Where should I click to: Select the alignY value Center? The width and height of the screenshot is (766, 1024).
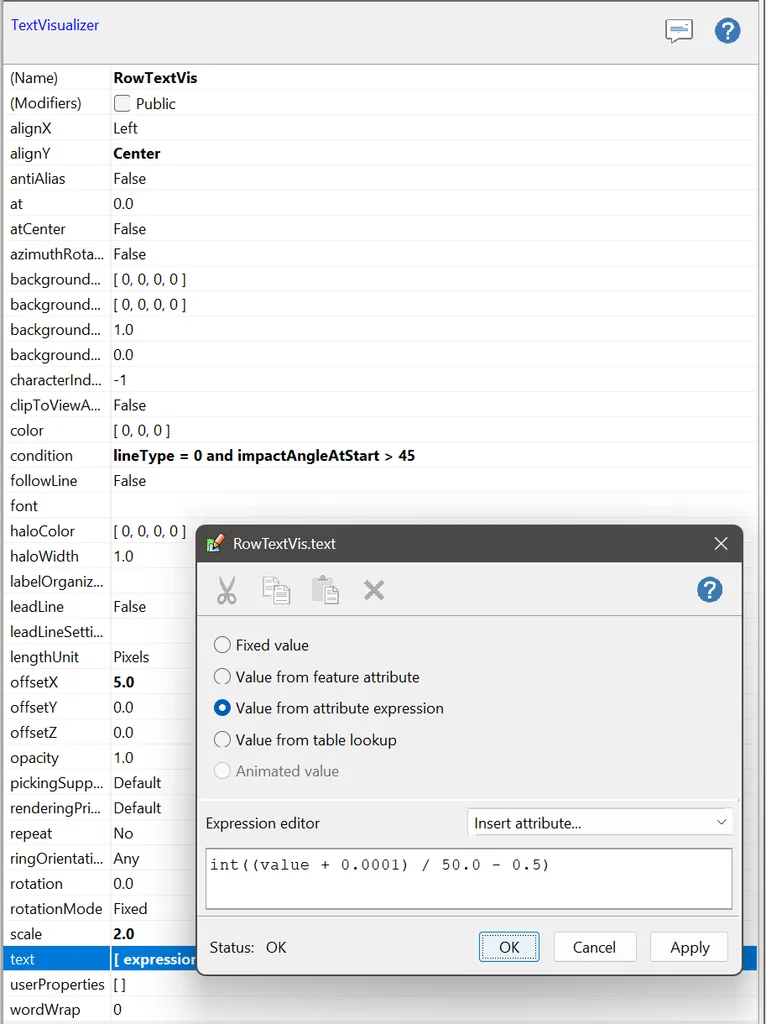click(x=136, y=153)
